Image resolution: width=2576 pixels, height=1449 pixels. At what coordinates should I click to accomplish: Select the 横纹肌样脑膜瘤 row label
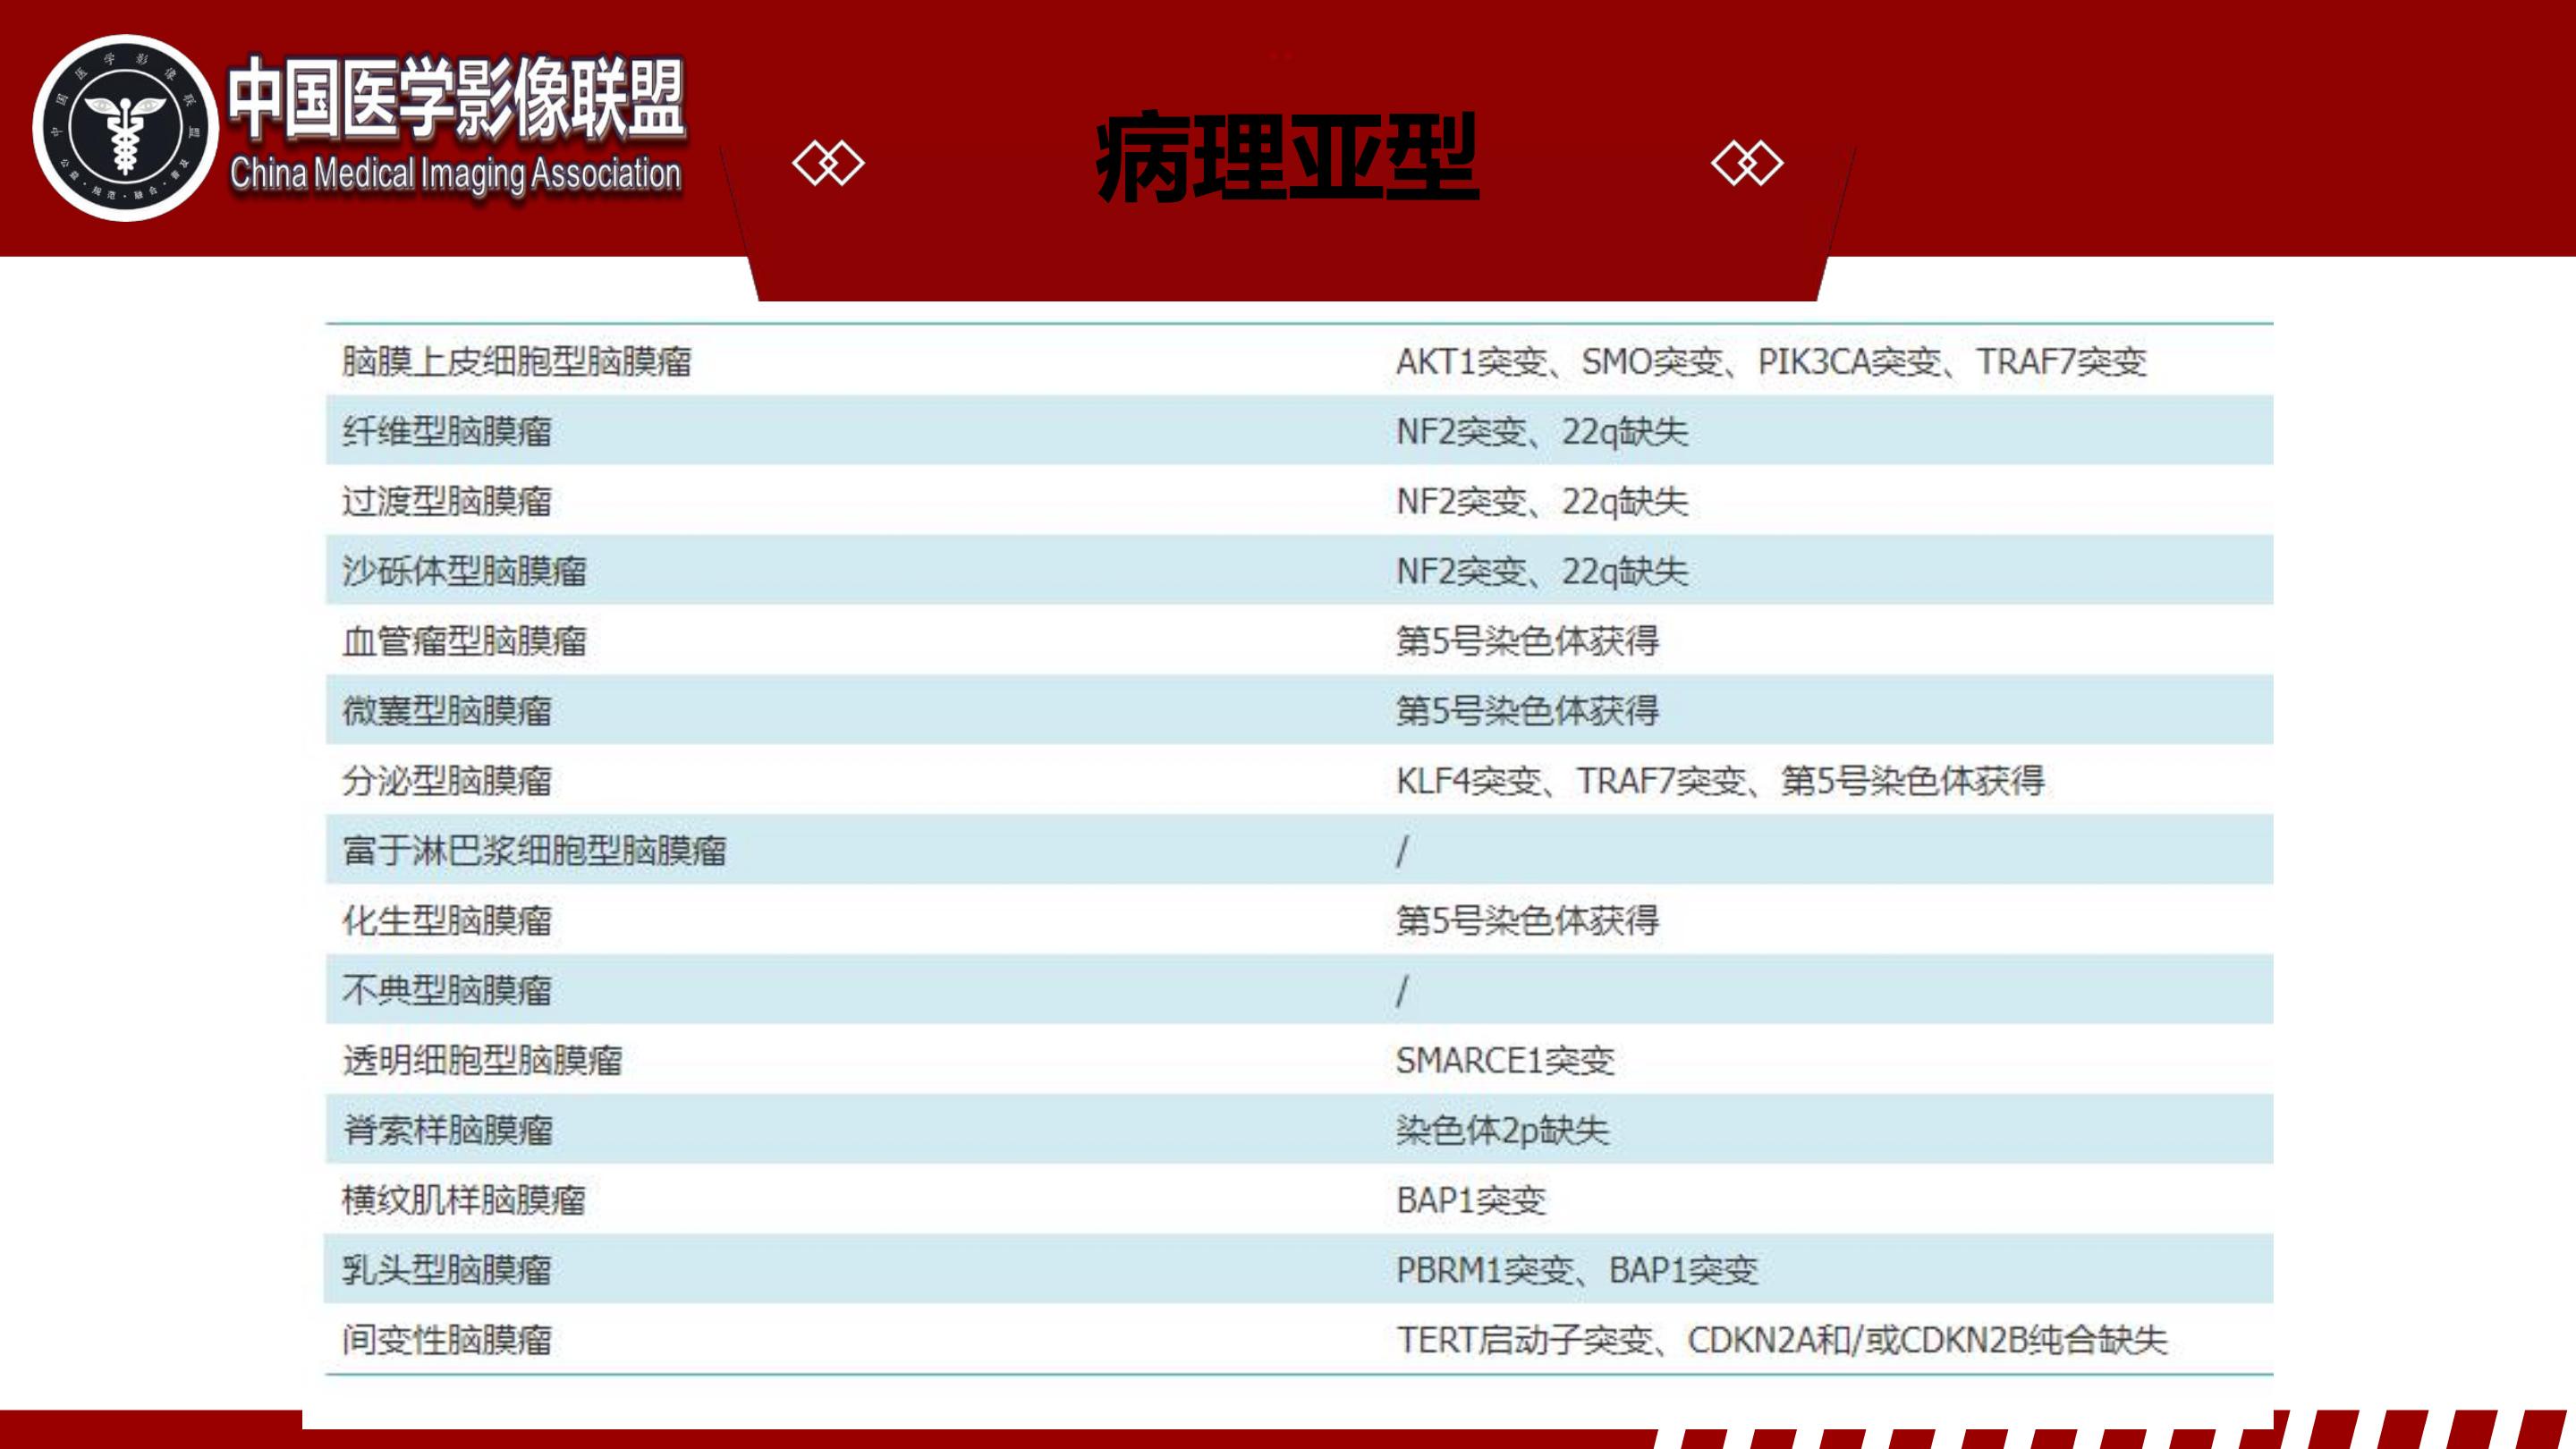[x=464, y=1200]
